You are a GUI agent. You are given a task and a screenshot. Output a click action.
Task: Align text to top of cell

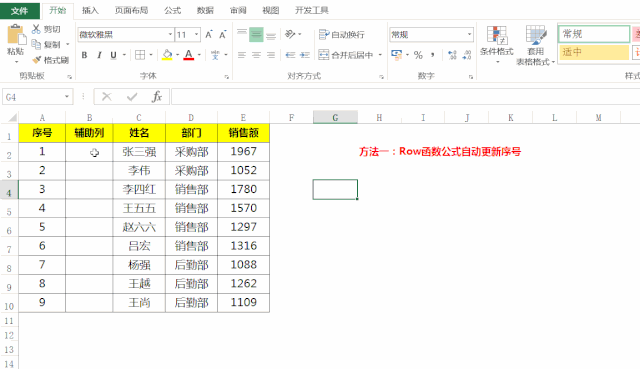(242, 34)
